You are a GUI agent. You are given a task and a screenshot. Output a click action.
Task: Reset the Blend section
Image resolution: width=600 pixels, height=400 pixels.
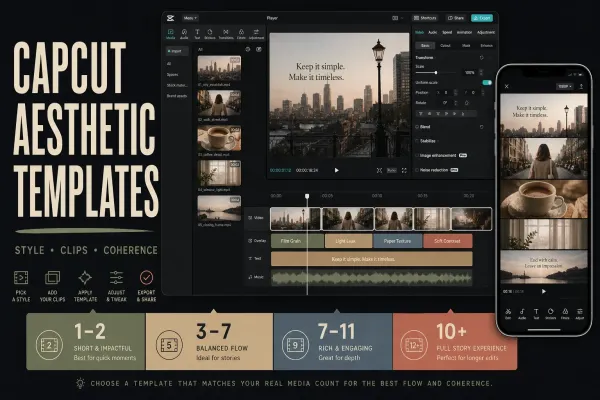pyautogui.click(x=481, y=127)
